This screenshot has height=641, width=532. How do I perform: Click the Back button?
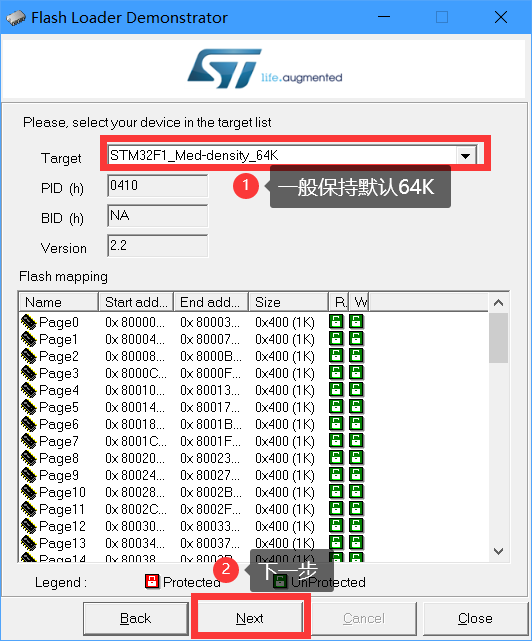pyautogui.click(x=135, y=618)
